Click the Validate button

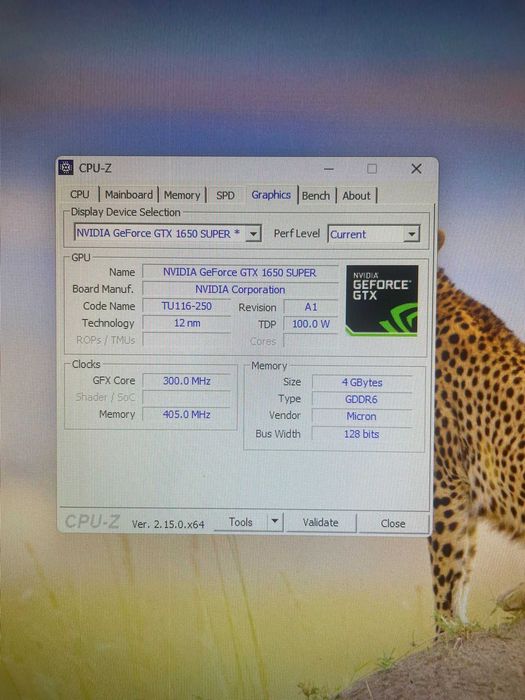[x=321, y=522]
